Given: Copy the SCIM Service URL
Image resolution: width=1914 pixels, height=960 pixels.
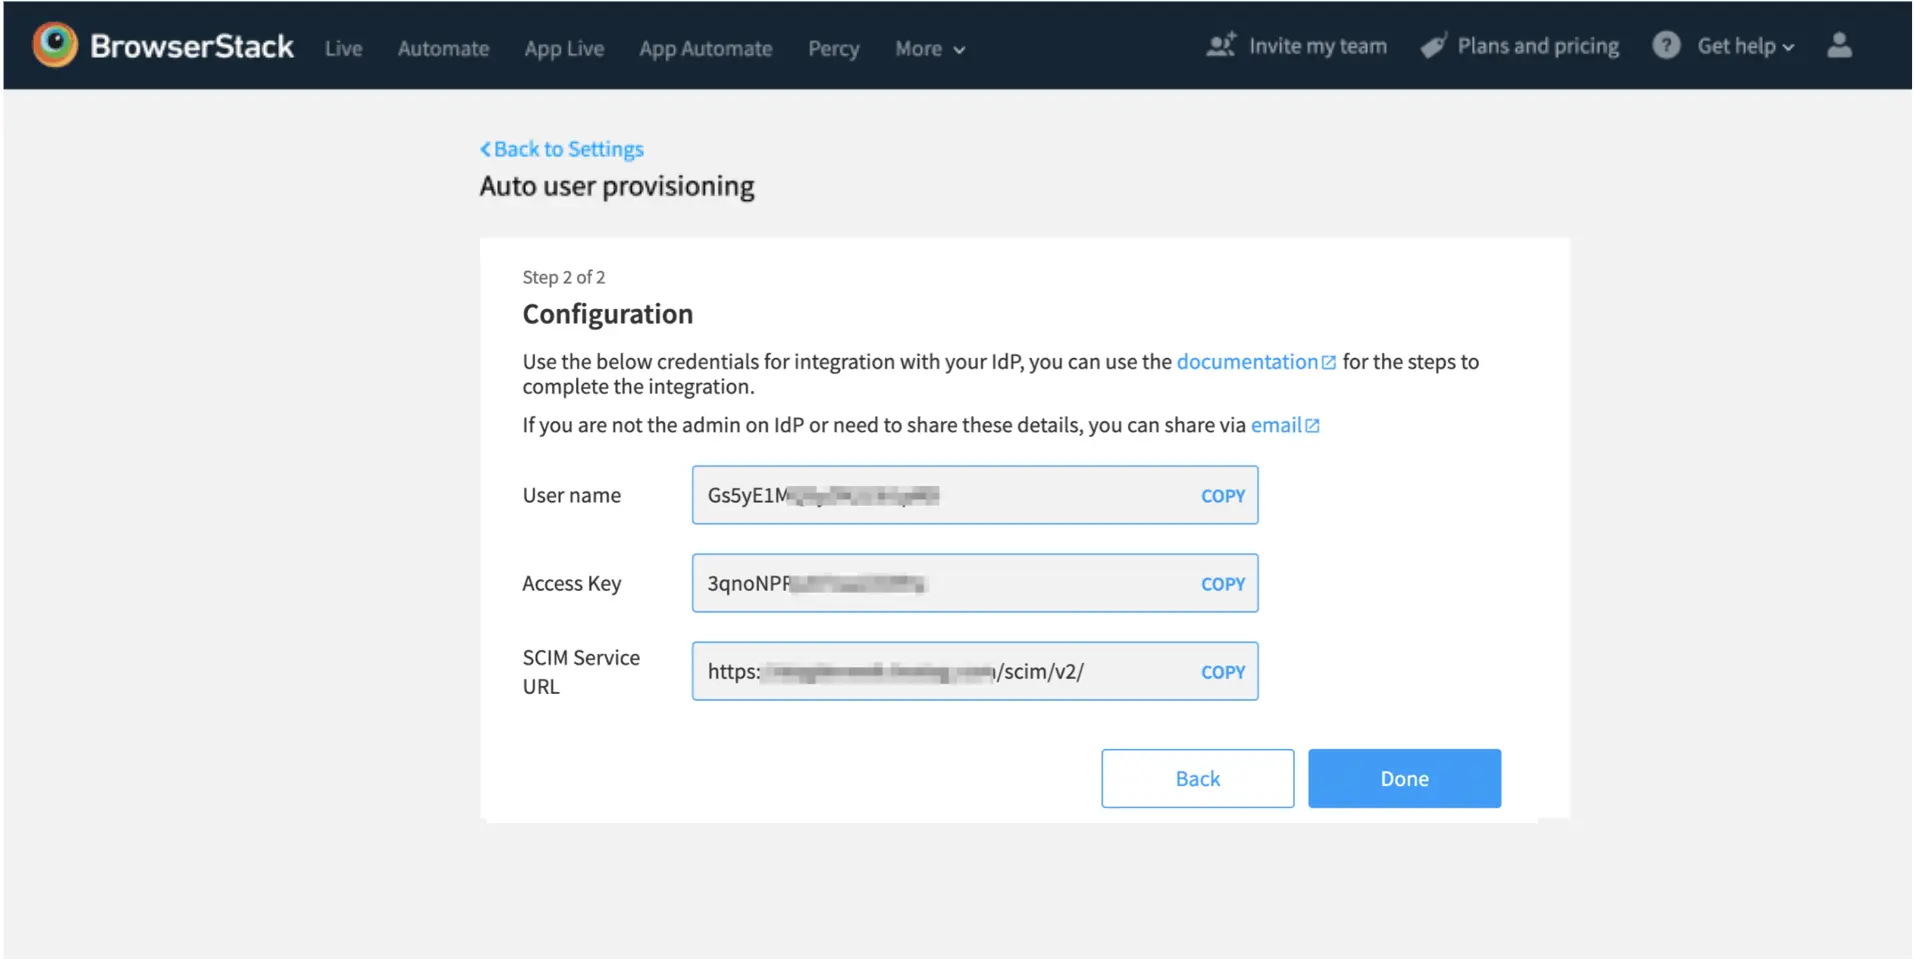Looking at the screenshot, I should 1222,672.
